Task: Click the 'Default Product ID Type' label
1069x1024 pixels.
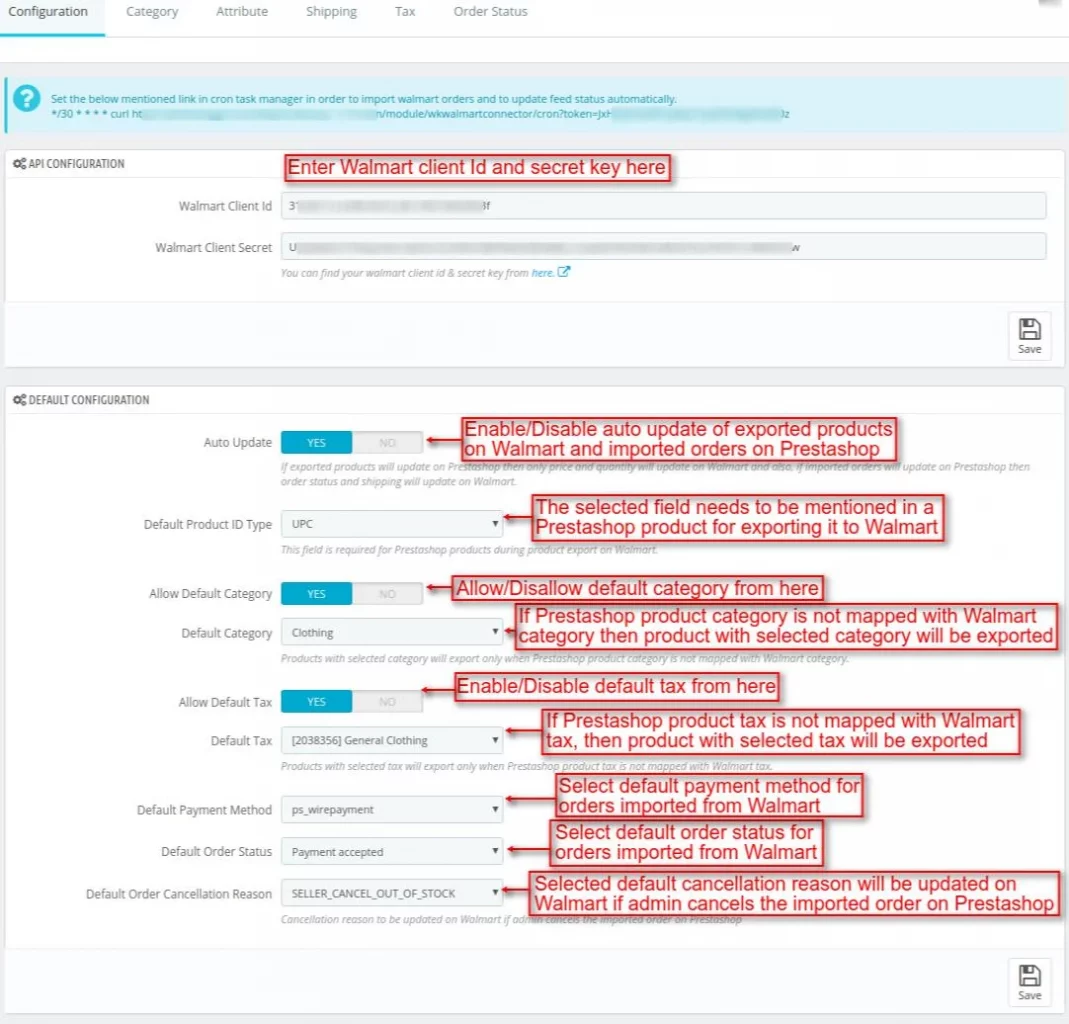Action: point(208,524)
